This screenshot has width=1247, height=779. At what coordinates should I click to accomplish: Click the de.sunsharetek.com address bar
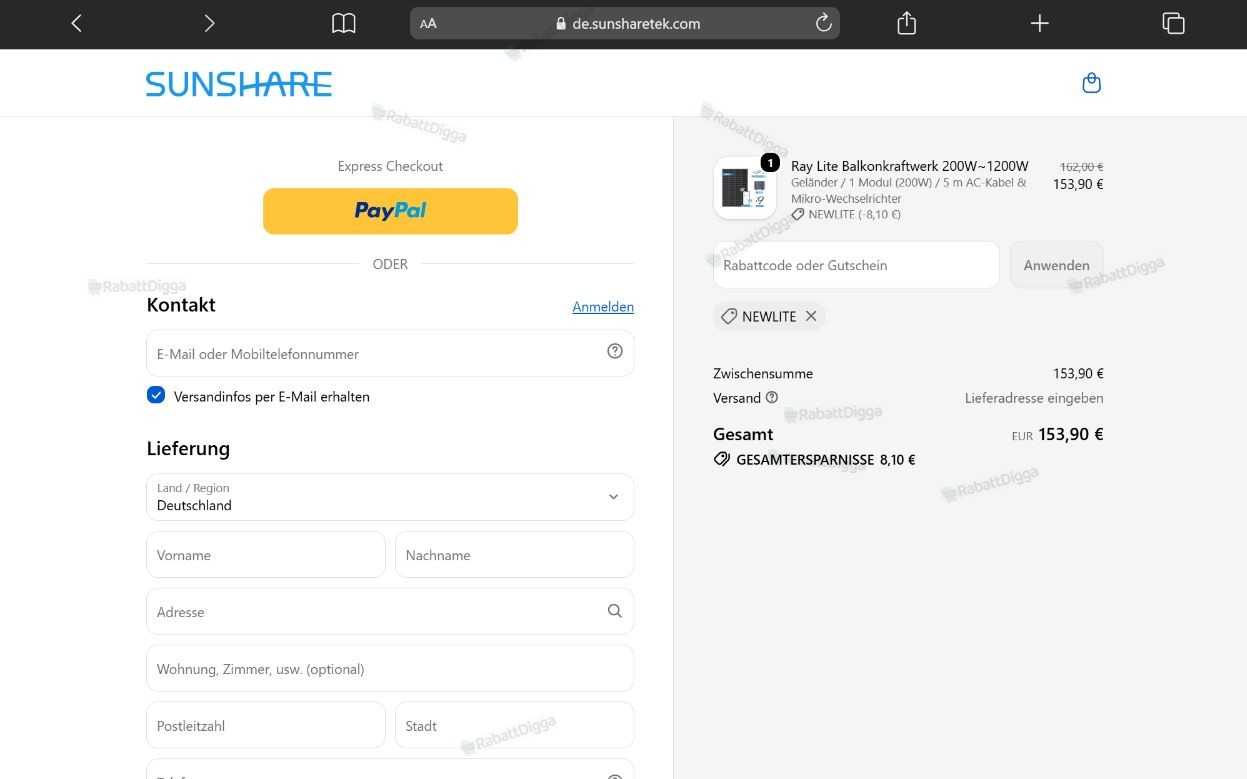coord(625,23)
